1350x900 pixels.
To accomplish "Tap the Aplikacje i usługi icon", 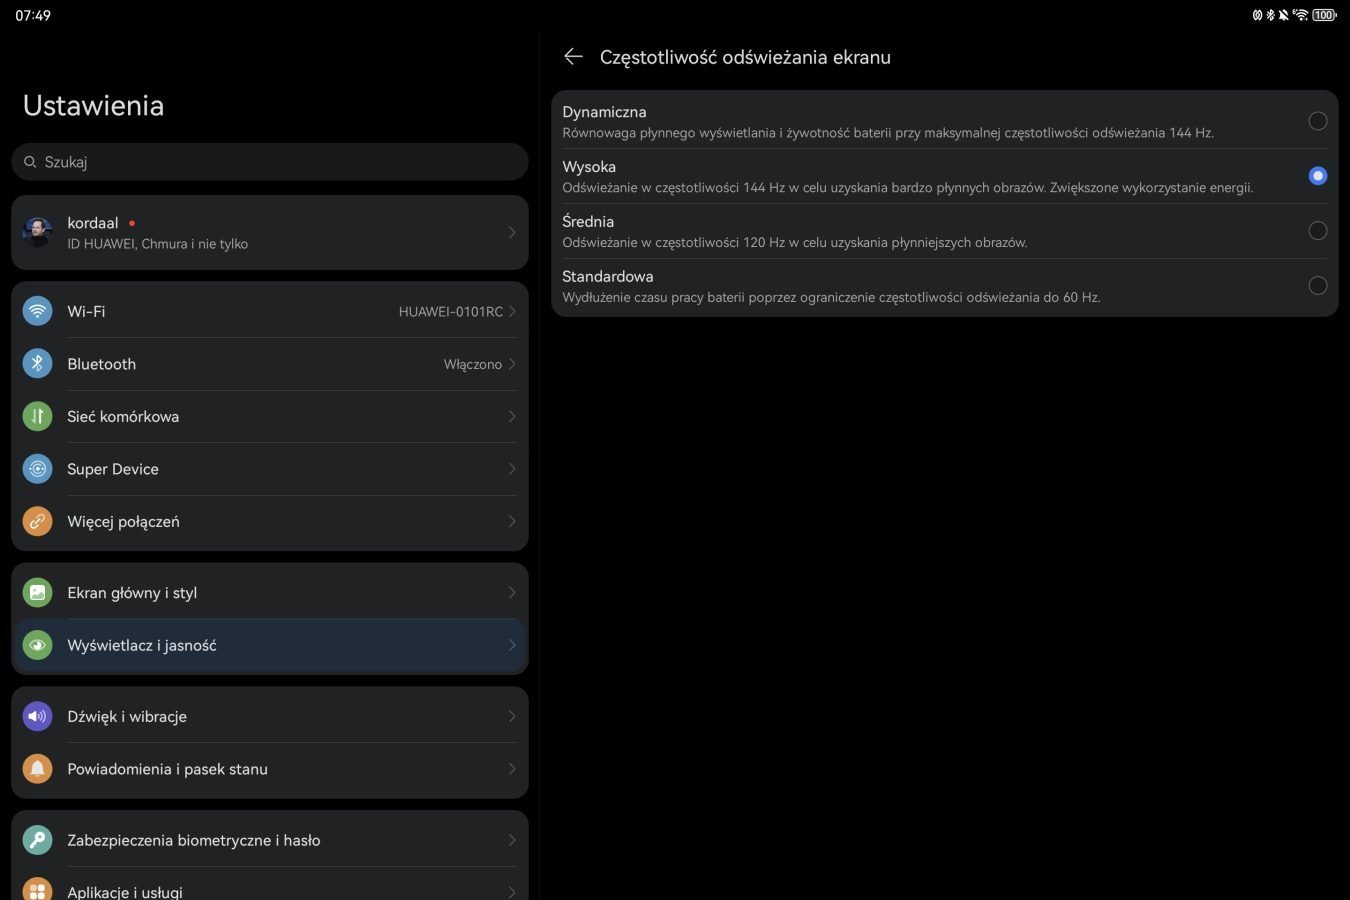I will 37,891.
